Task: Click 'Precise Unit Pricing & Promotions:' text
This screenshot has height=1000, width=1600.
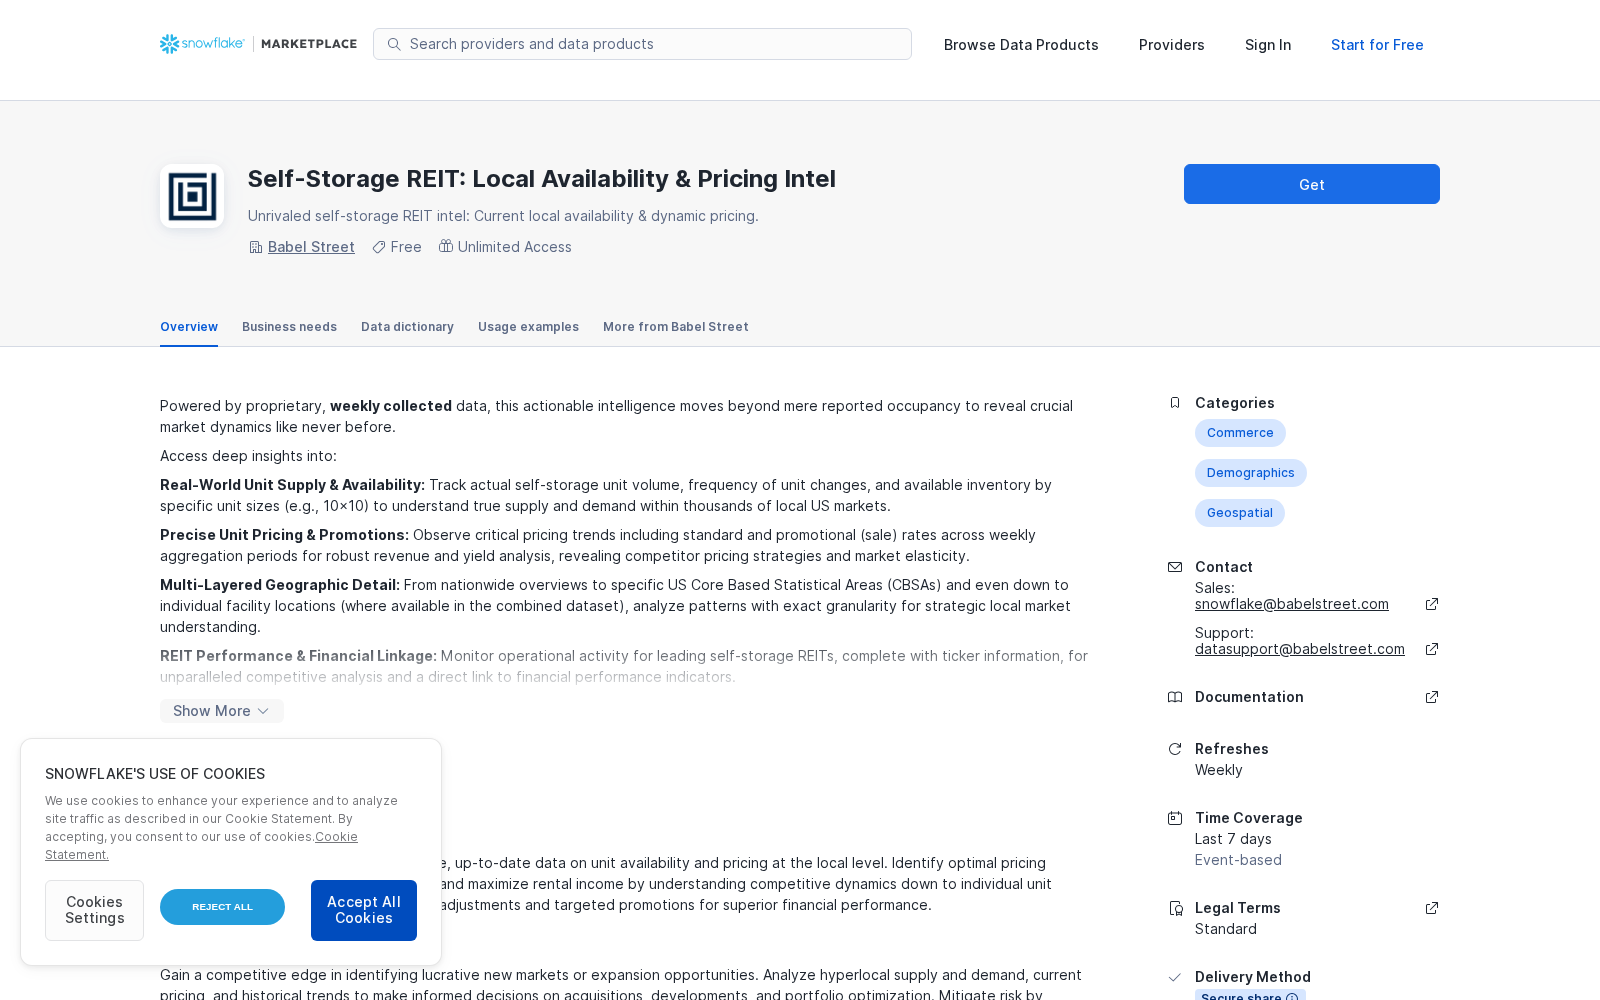Action: click(284, 535)
